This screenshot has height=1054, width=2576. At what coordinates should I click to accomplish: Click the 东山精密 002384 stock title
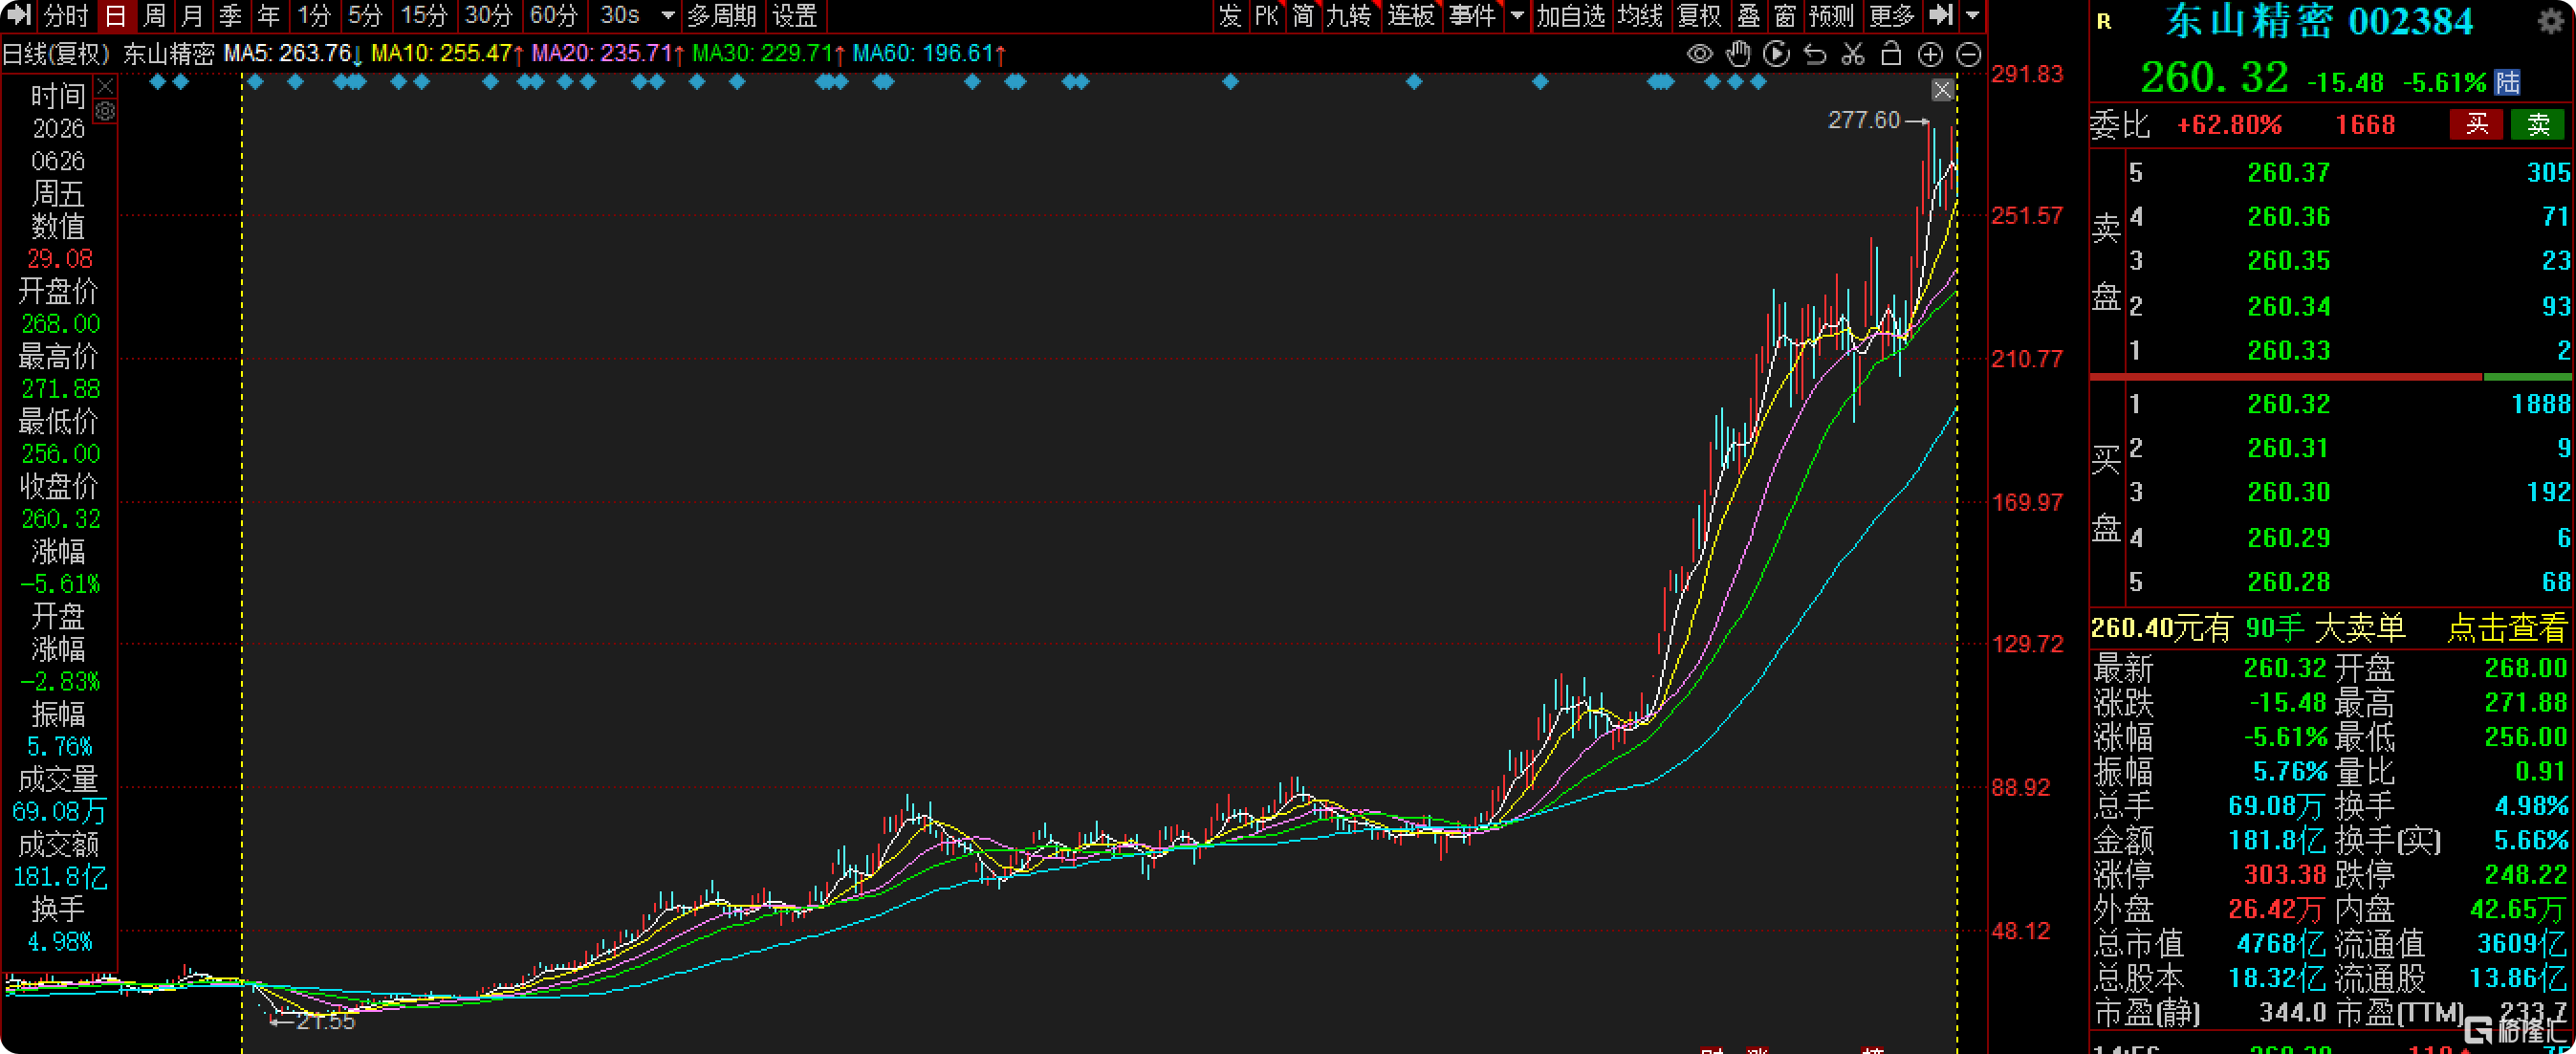(2319, 22)
